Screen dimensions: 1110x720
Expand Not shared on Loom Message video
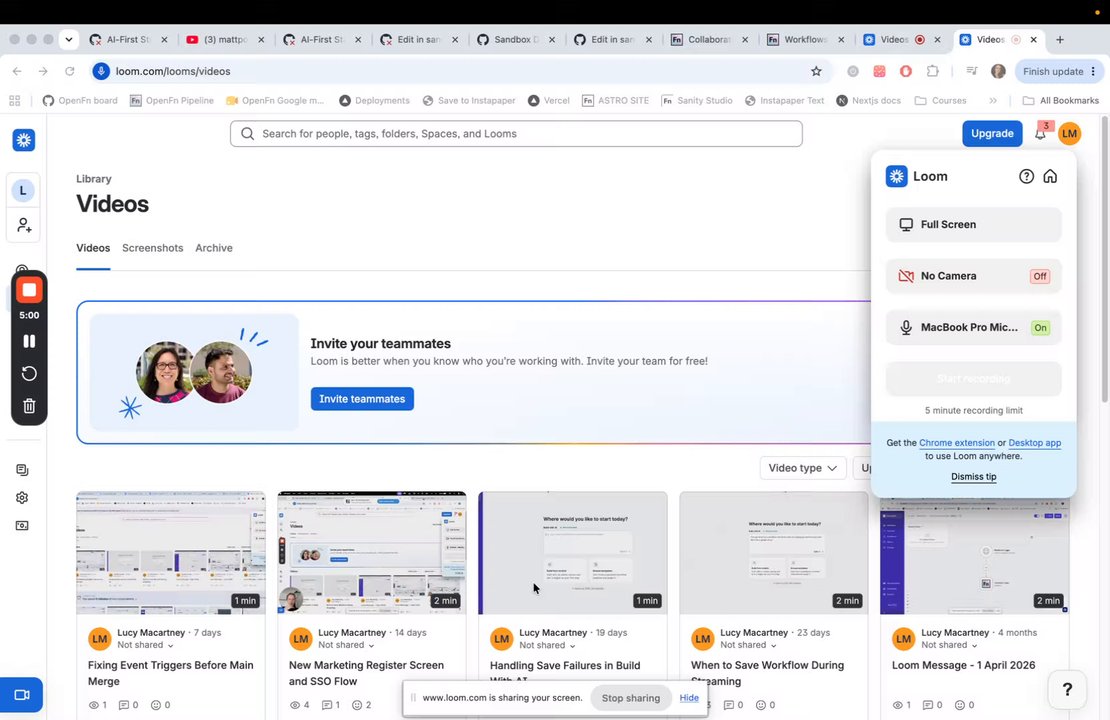(949, 645)
